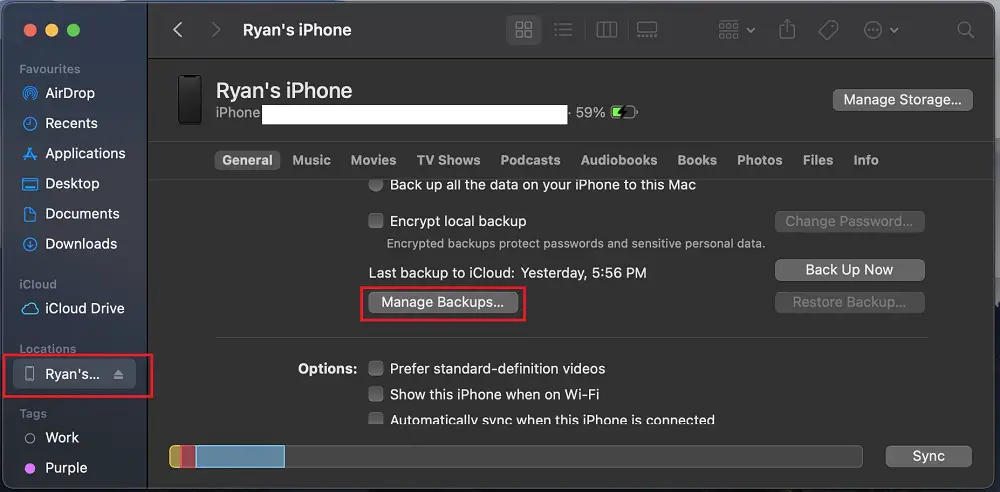The image size is (1000, 492).
Task: Enable Automatically sync when iPhone is connected
Action: coord(376,420)
